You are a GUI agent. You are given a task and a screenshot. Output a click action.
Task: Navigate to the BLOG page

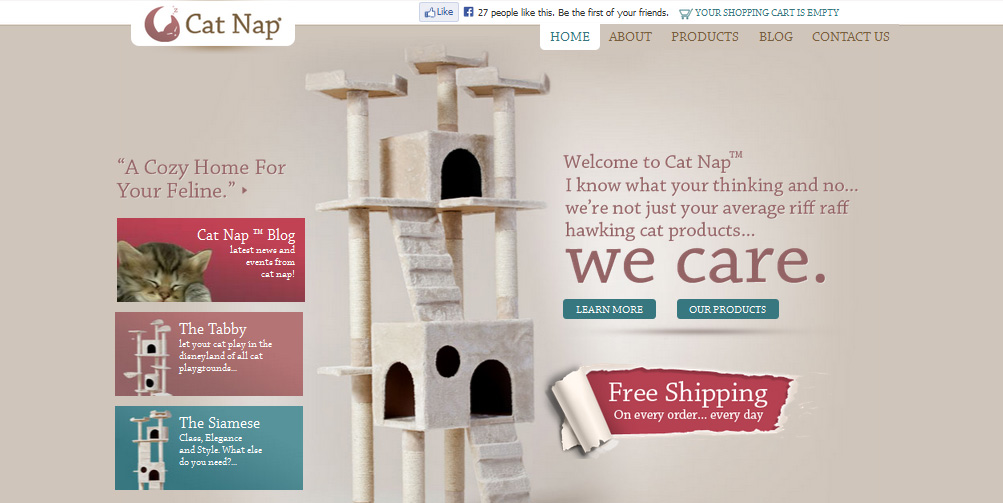(776, 37)
